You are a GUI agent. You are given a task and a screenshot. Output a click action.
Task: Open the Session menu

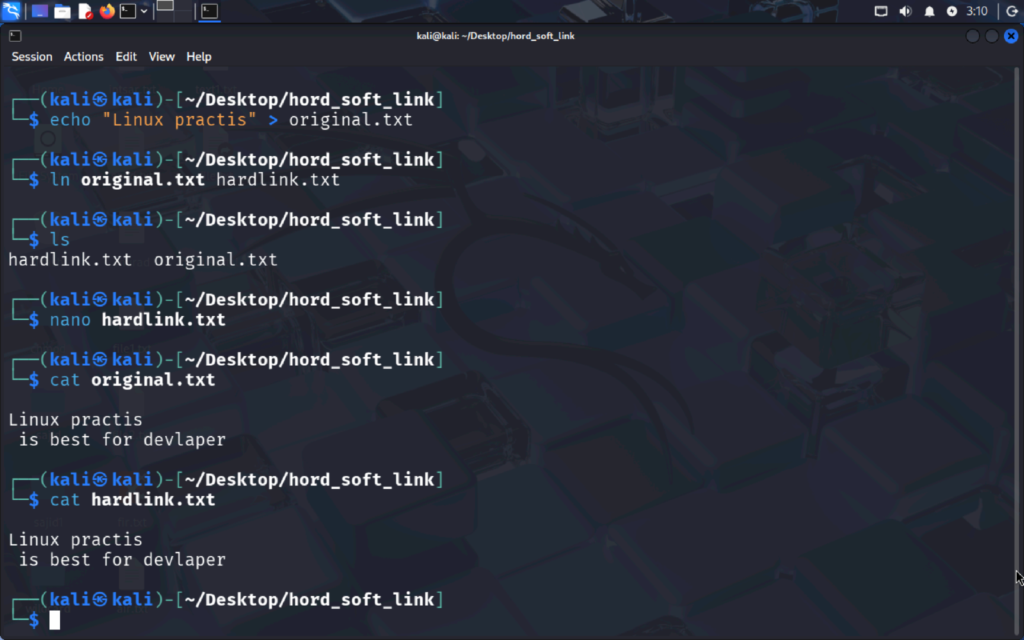pos(32,57)
